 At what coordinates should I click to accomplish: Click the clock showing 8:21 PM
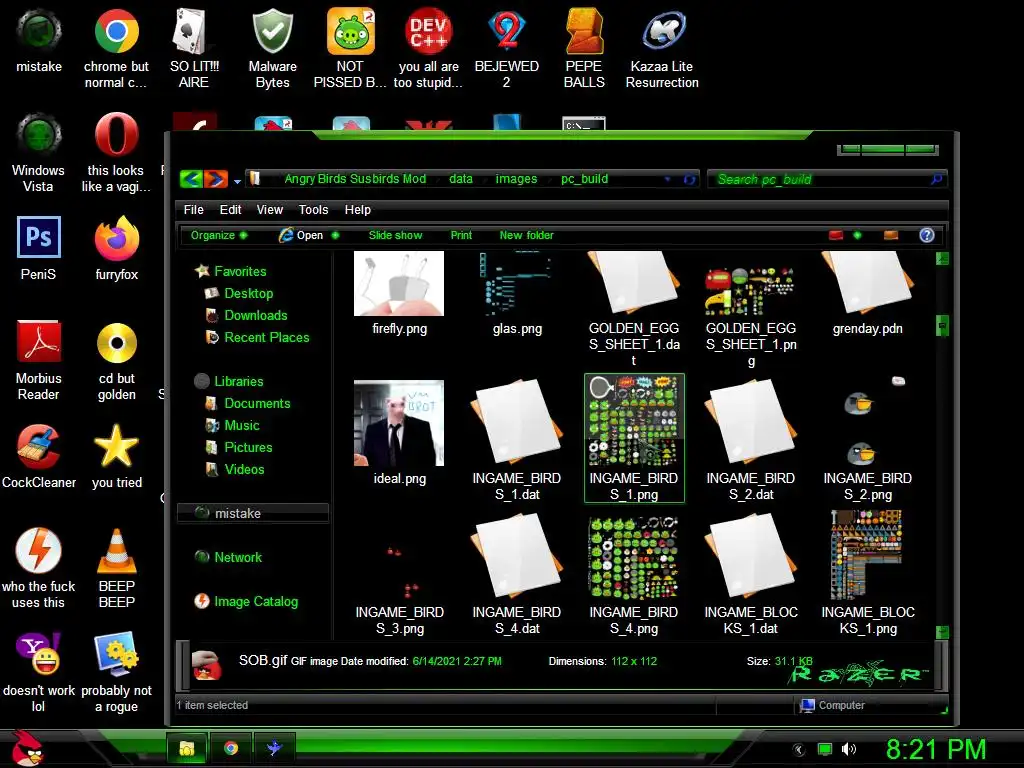pyautogui.click(x=935, y=749)
